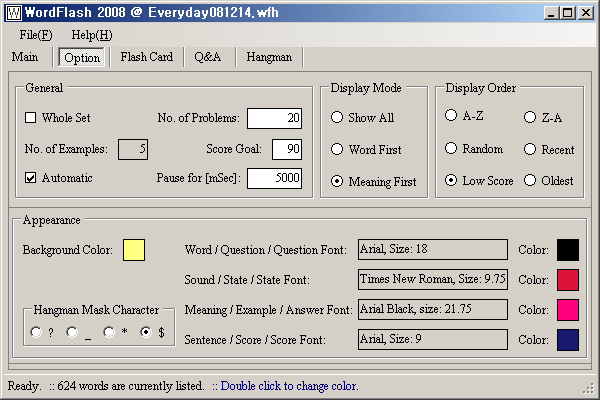Viewport: 600px width, 400px height.
Task: Click the 'Sentence / Score / Score Font:' label
Action: 255,340
